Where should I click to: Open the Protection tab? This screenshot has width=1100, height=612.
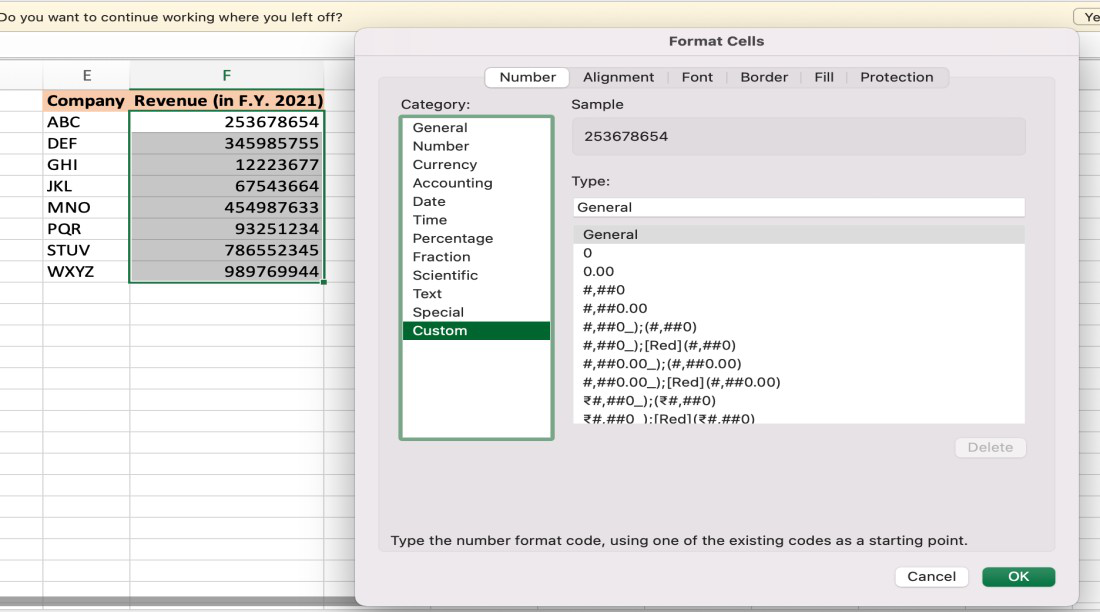tap(897, 77)
